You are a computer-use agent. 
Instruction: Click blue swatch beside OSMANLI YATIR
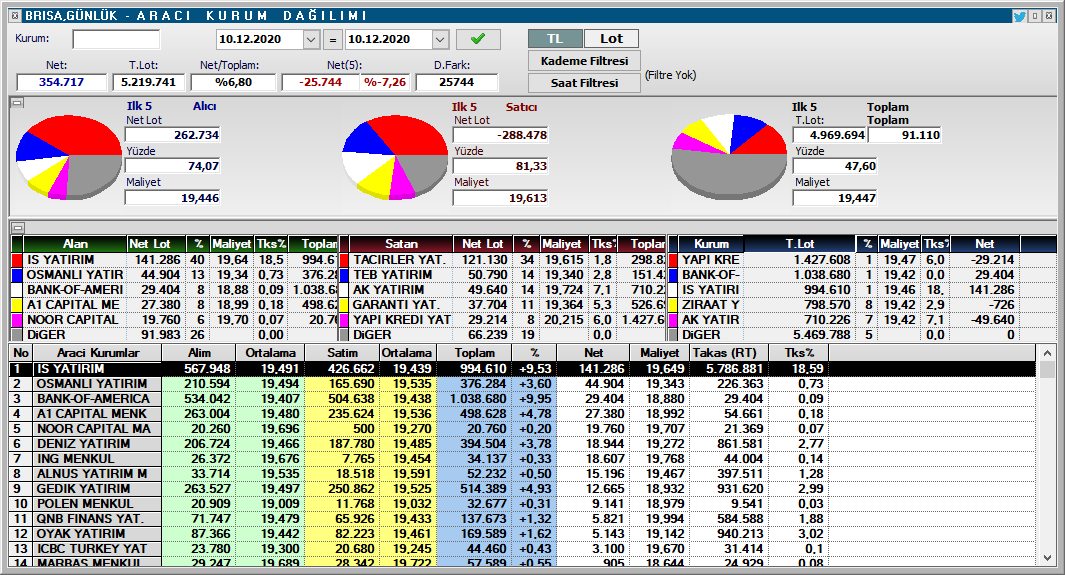18,275
